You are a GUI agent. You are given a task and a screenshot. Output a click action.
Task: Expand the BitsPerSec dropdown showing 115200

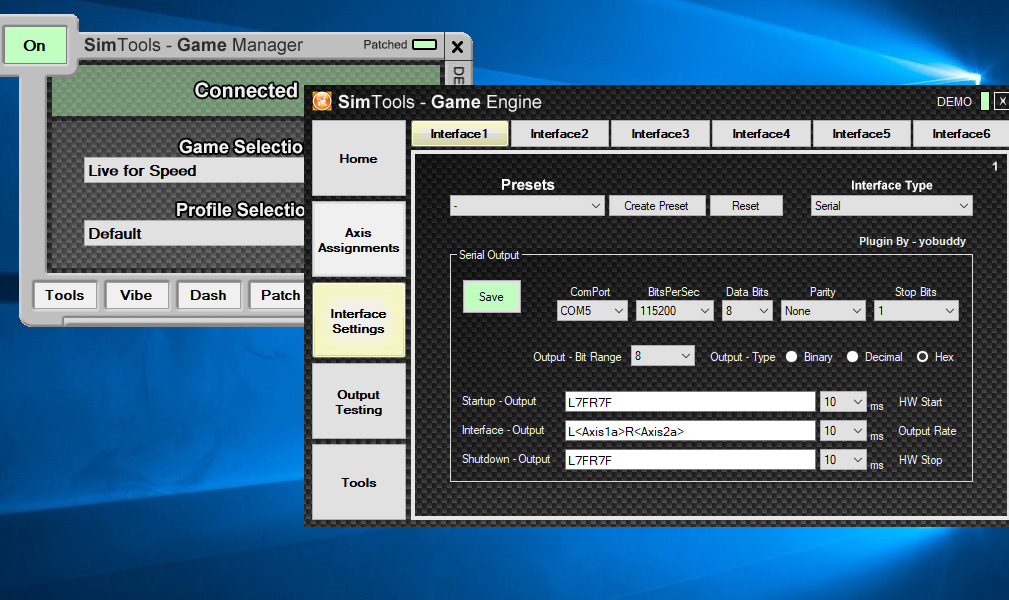(674, 311)
